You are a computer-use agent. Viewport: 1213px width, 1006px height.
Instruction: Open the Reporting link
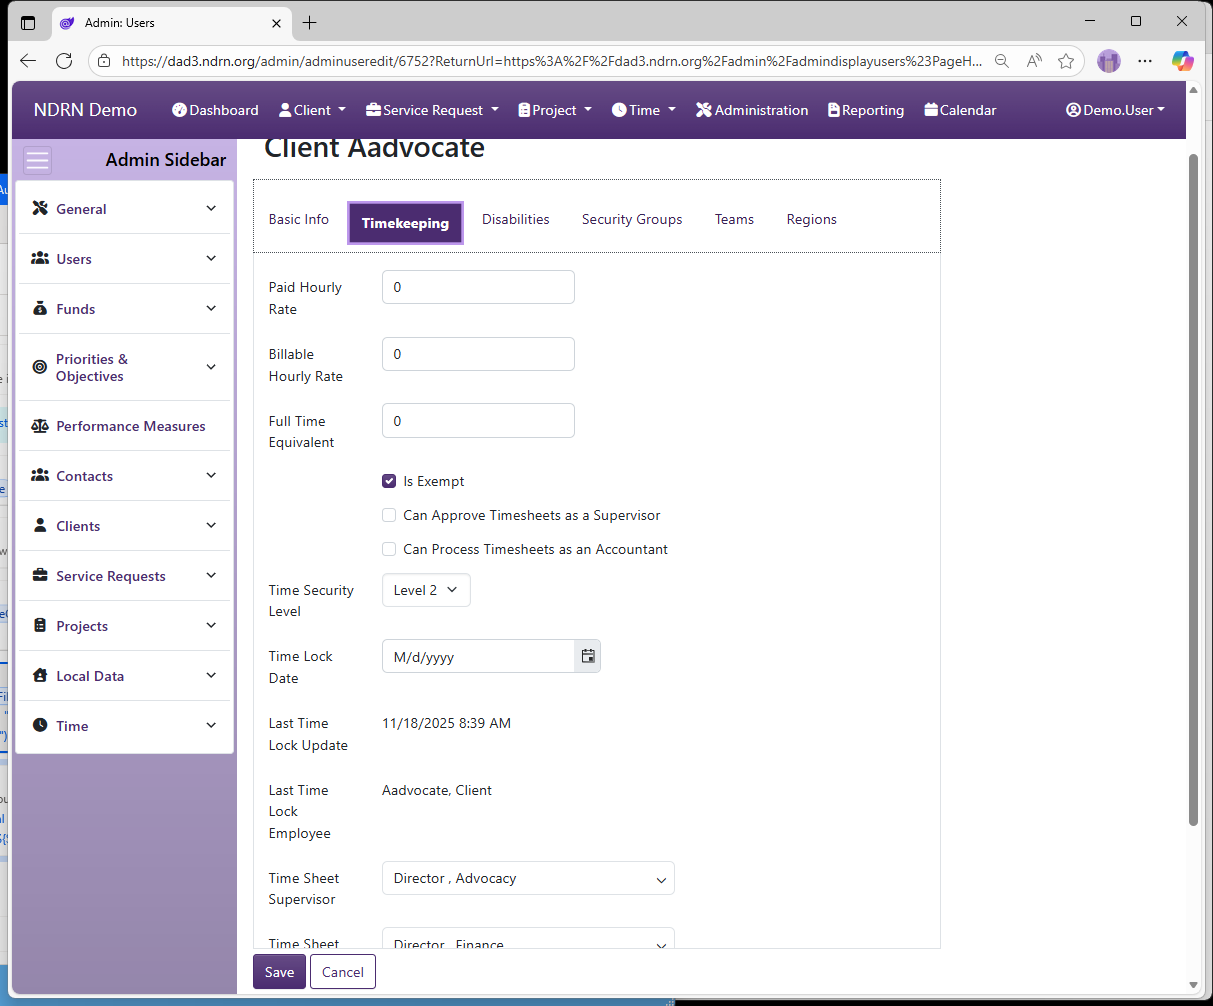coord(866,110)
